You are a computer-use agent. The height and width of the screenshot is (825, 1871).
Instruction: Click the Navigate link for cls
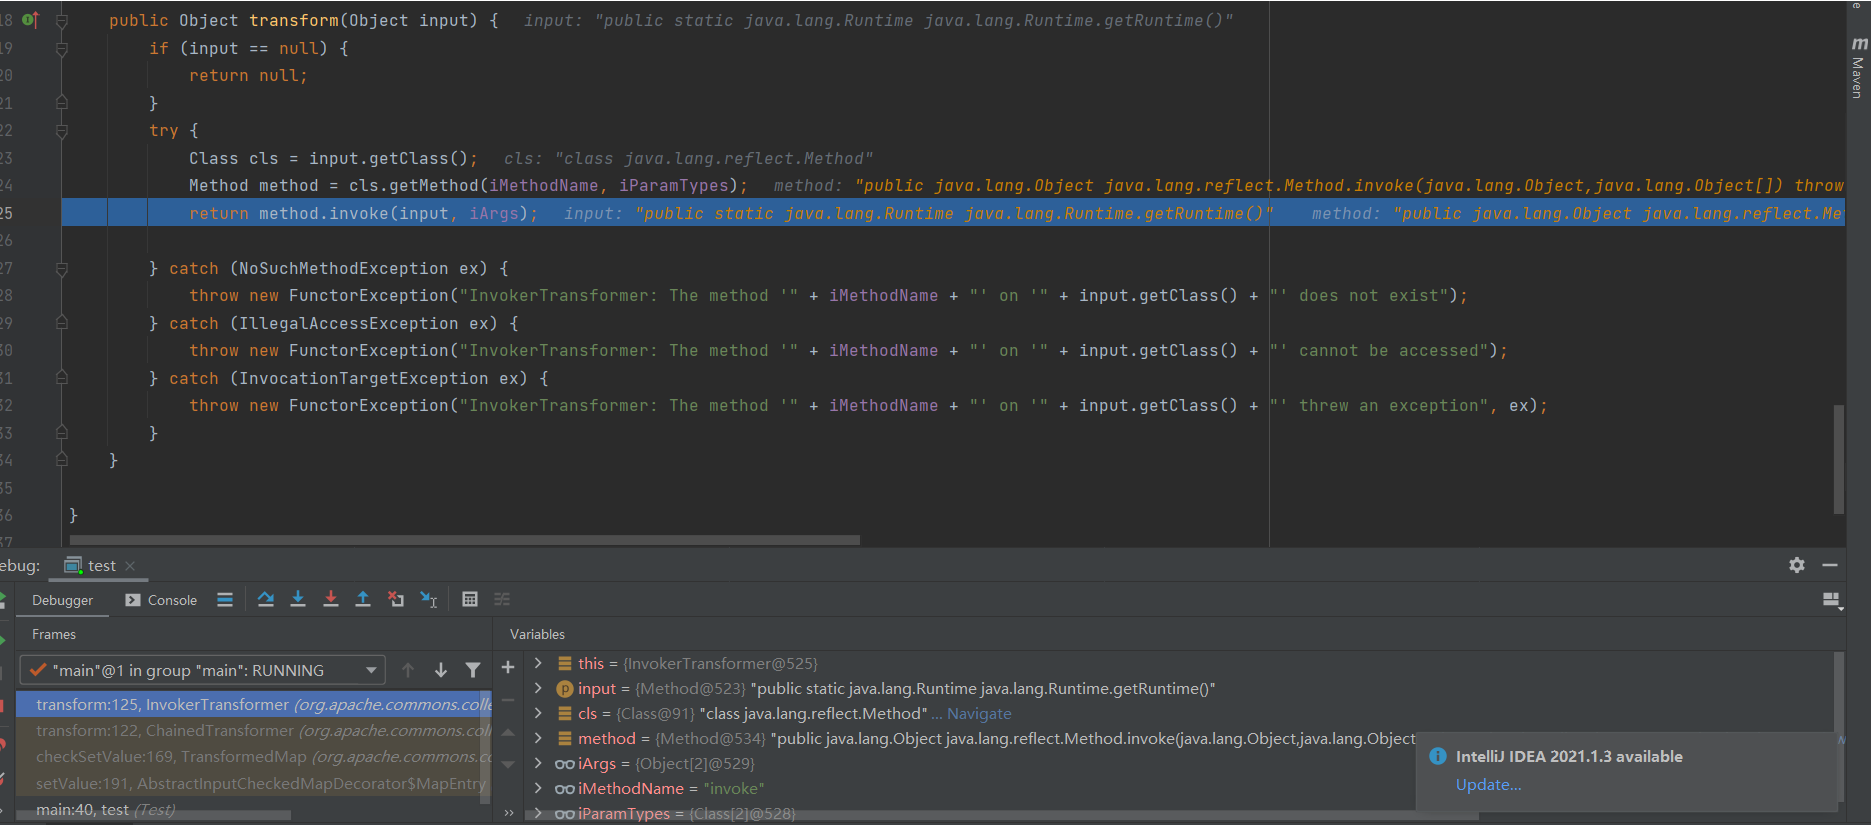pyautogui.click(x=979, y=713)
